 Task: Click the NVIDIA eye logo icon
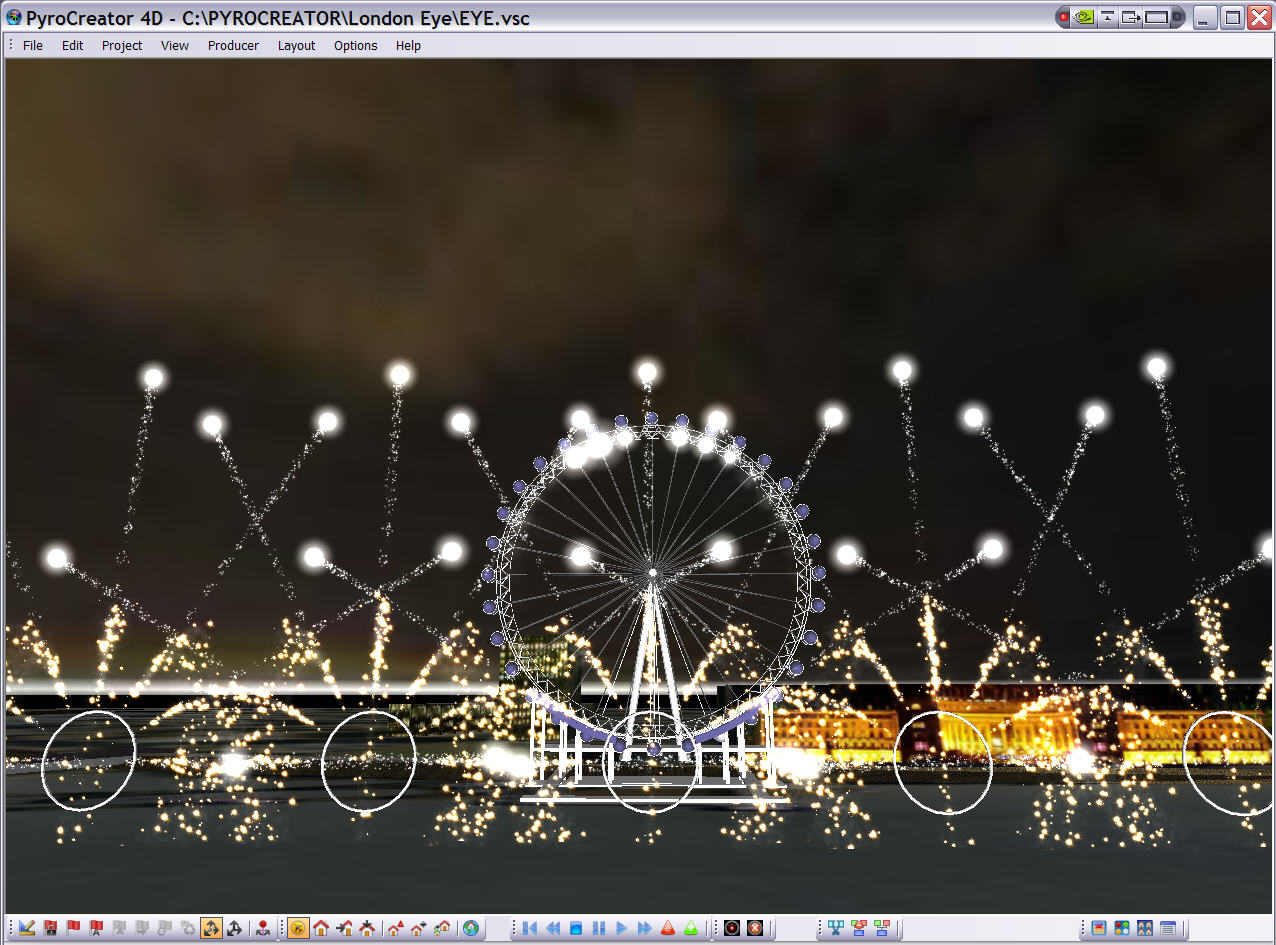click(x=1084, y=17)
